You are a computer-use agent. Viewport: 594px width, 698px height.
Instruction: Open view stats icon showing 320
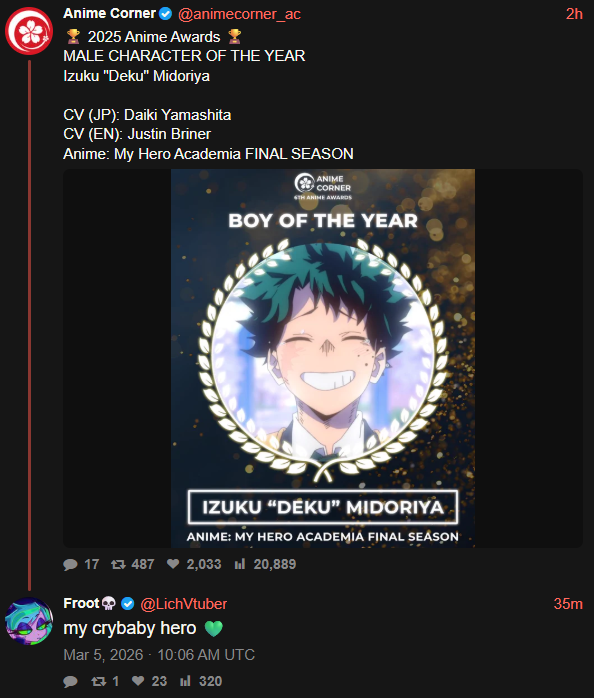pos(185,681)
